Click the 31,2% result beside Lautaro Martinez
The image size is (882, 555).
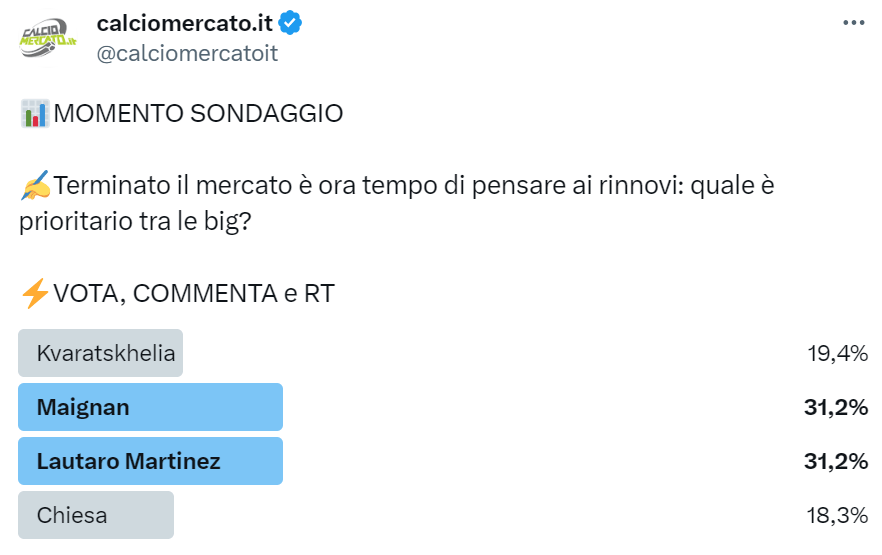pos(836,461)
